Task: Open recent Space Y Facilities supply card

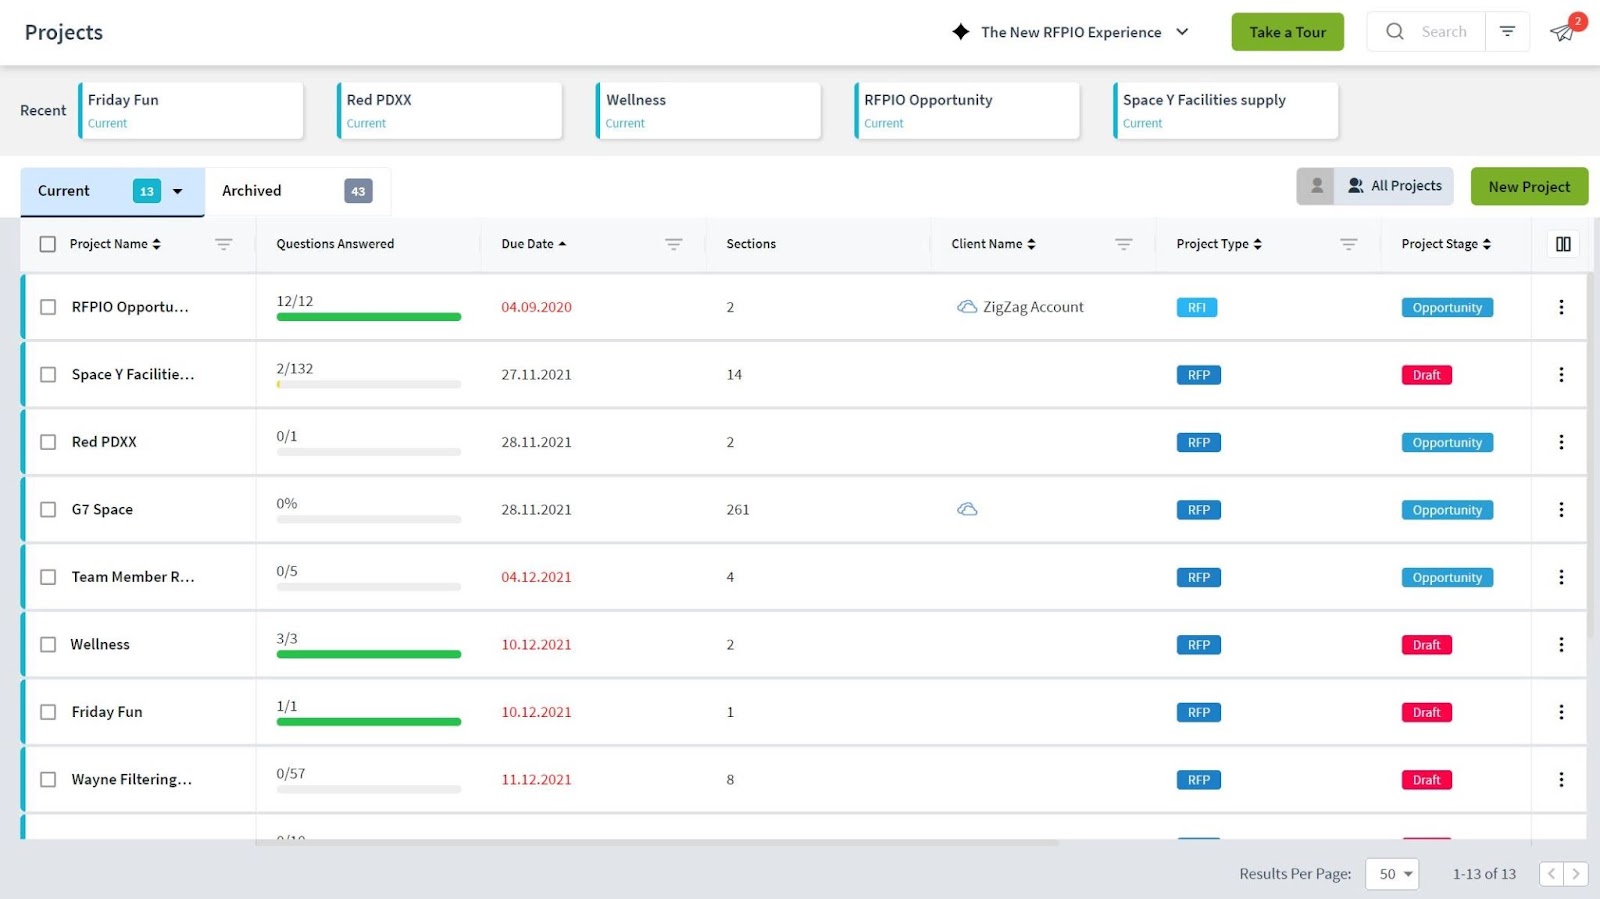Action: click(x=1226, y=110)
